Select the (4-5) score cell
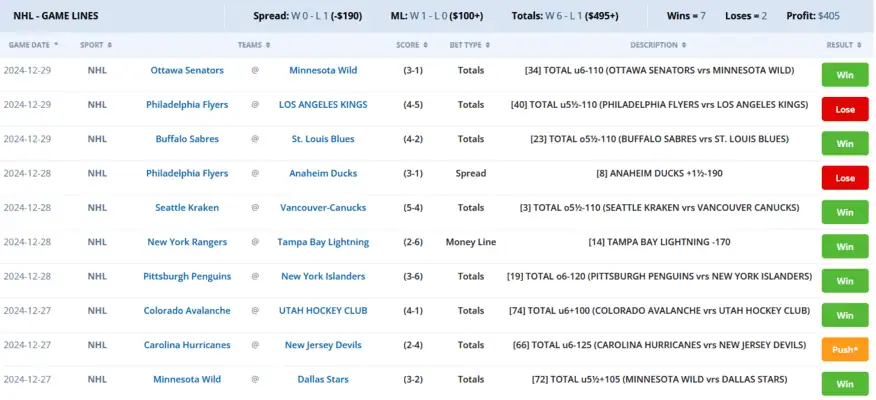The height and width of the screenshot is (400, 876). [x=413, y=104]
